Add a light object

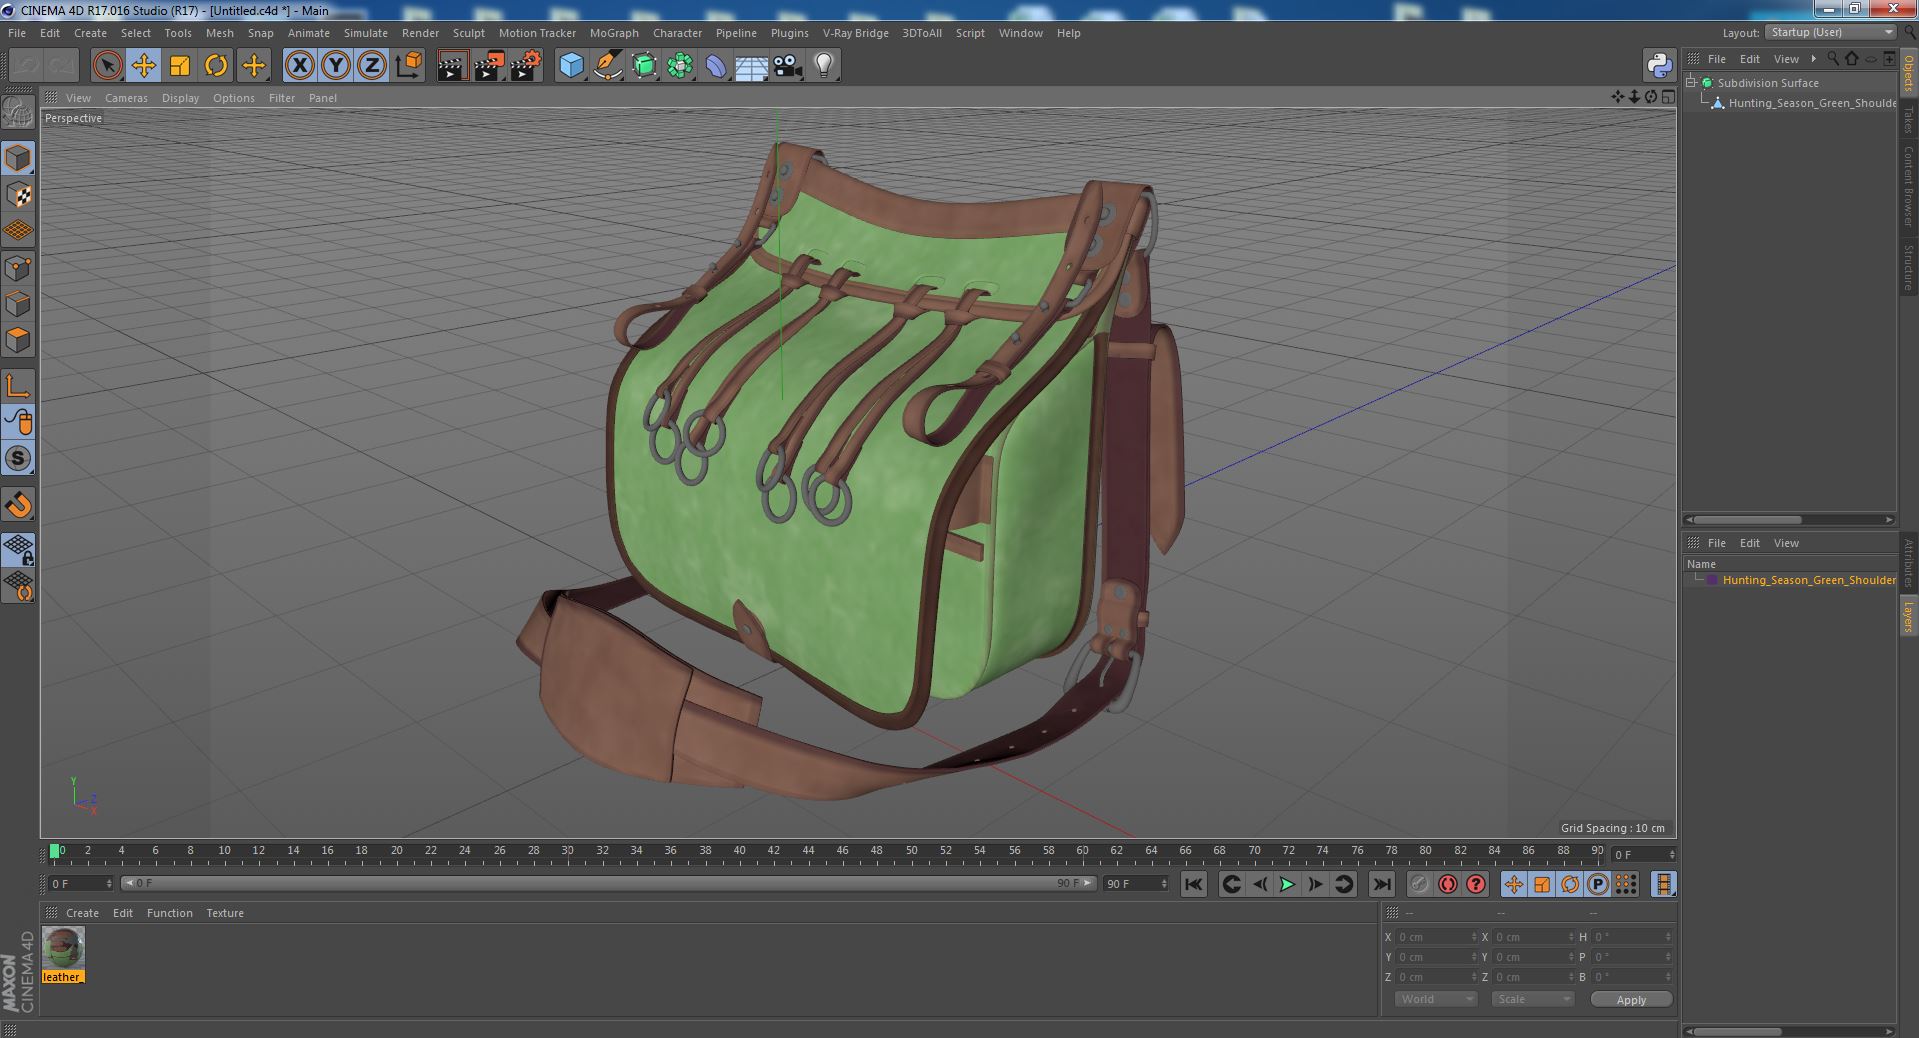tap(823, 66)
